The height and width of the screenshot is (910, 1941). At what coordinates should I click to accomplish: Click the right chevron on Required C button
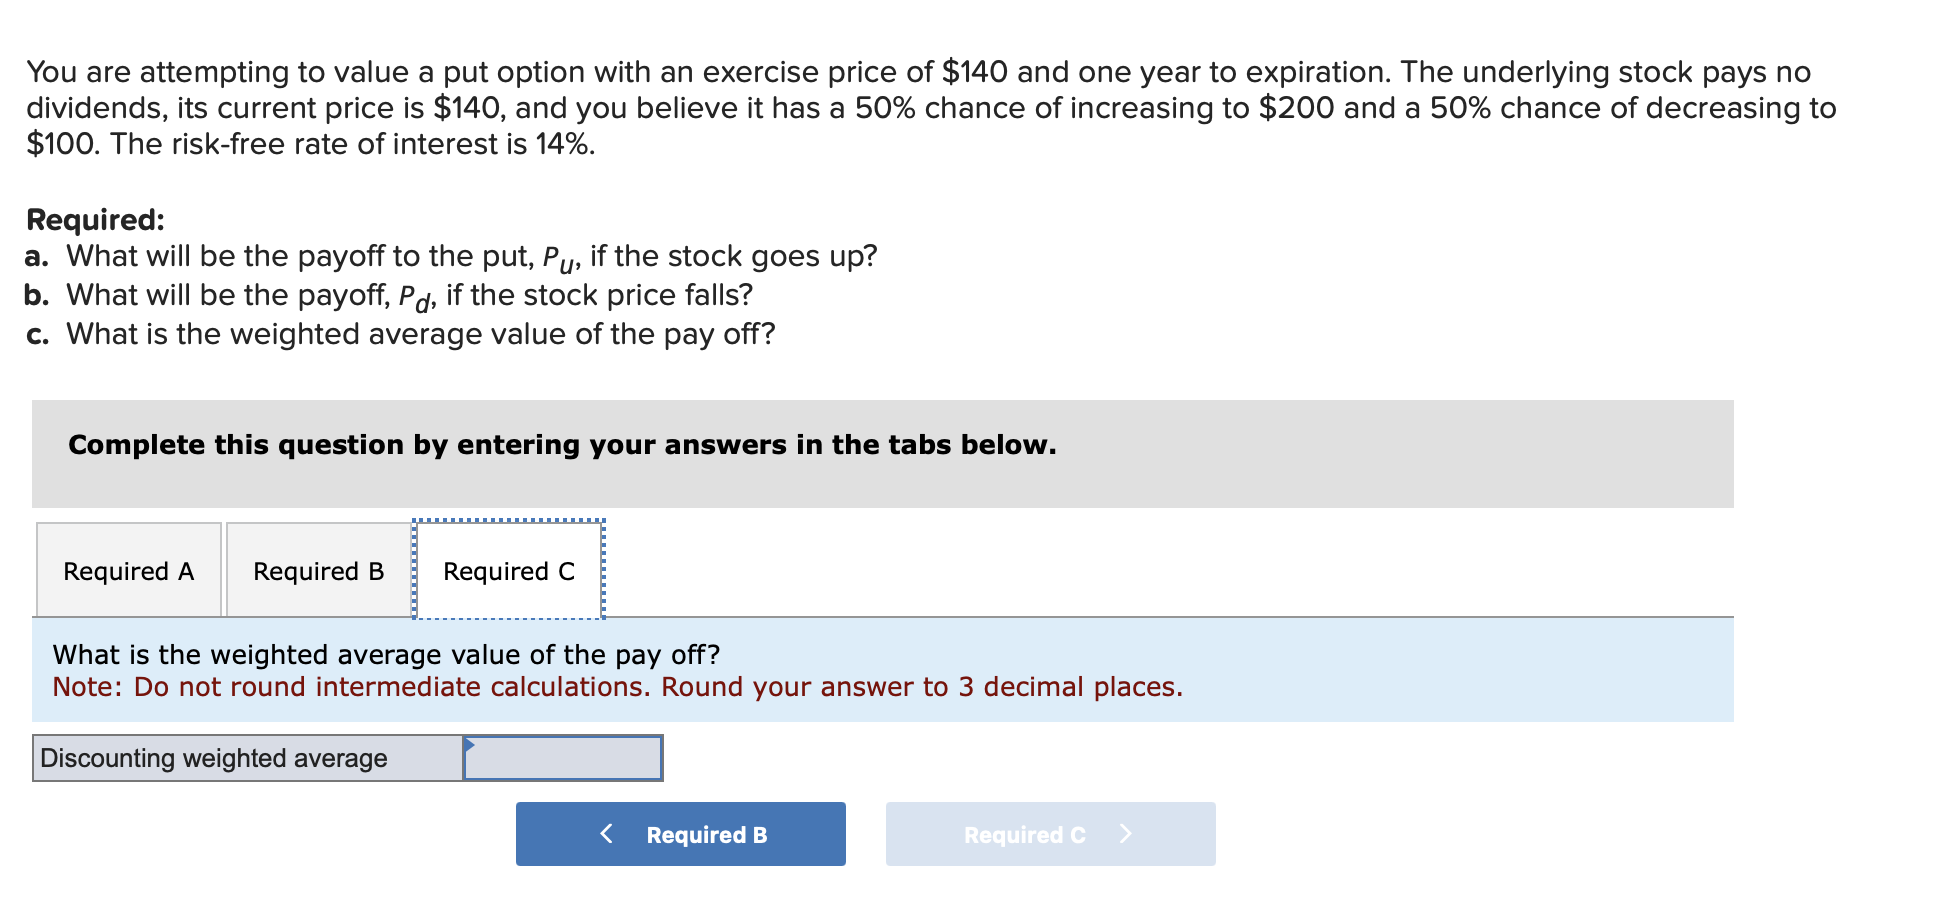[x=1127, y=833]
